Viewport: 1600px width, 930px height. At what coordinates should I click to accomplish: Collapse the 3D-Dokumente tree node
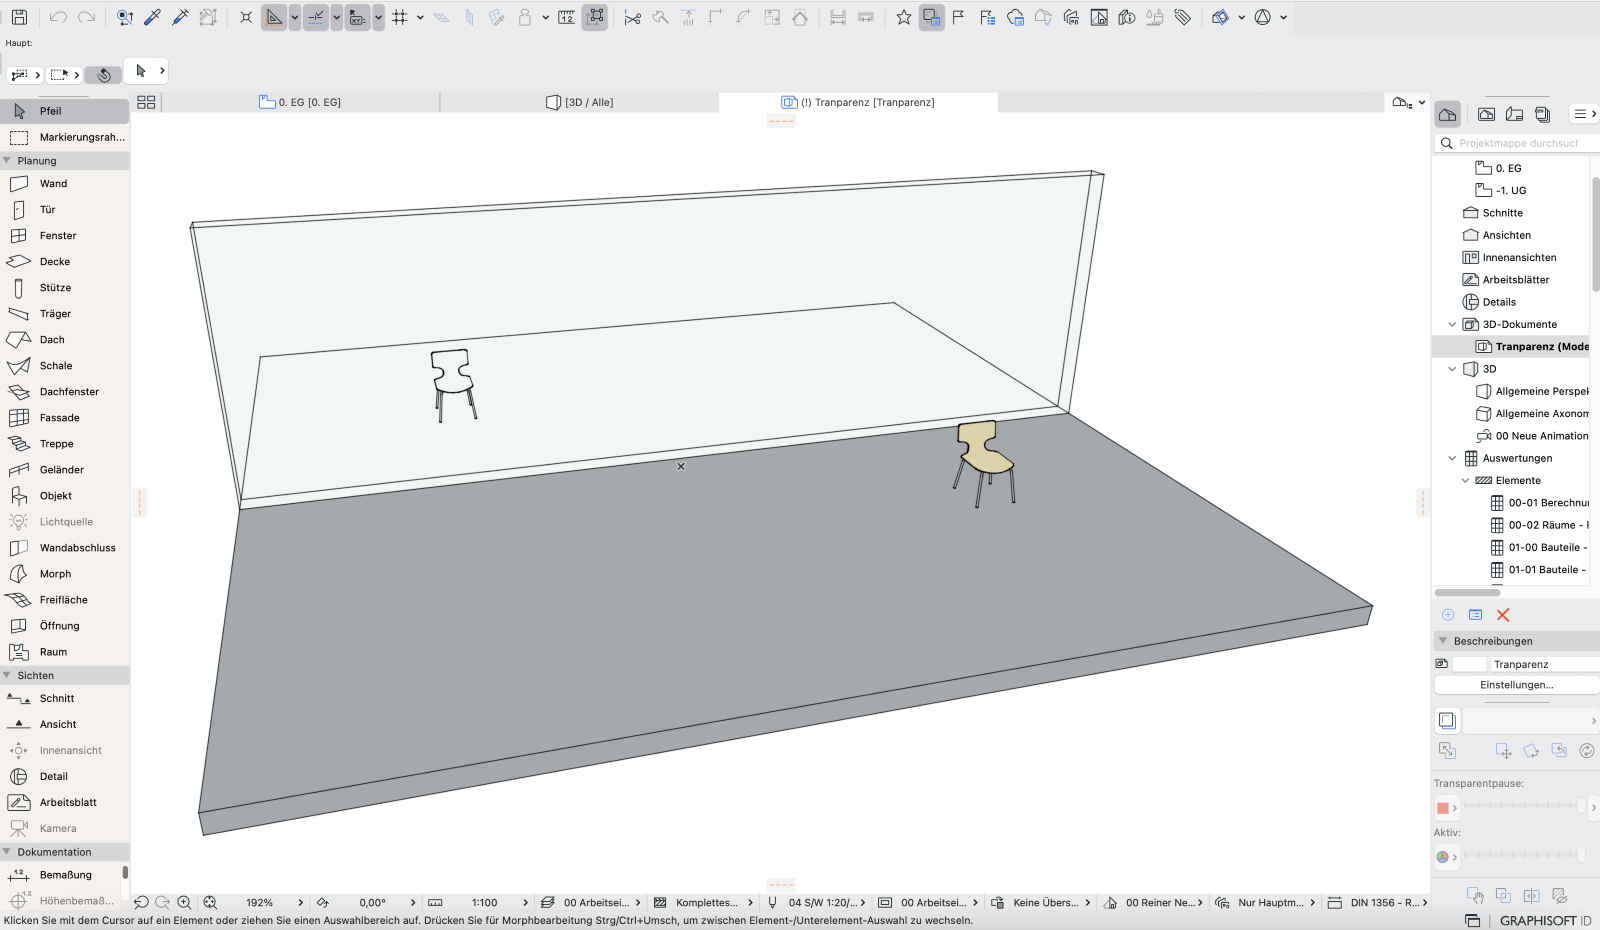click(x=1452, y=325)
